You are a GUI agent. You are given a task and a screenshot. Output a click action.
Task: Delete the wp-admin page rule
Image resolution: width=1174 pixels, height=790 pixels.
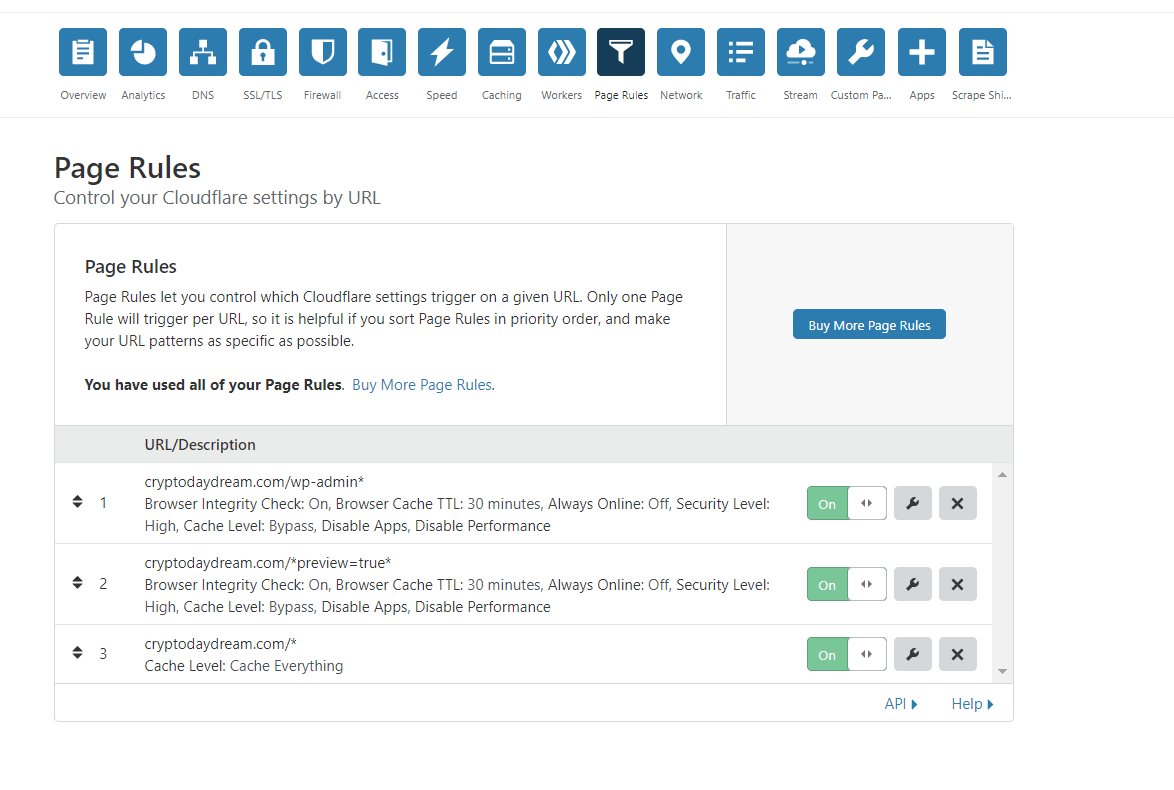958,503
